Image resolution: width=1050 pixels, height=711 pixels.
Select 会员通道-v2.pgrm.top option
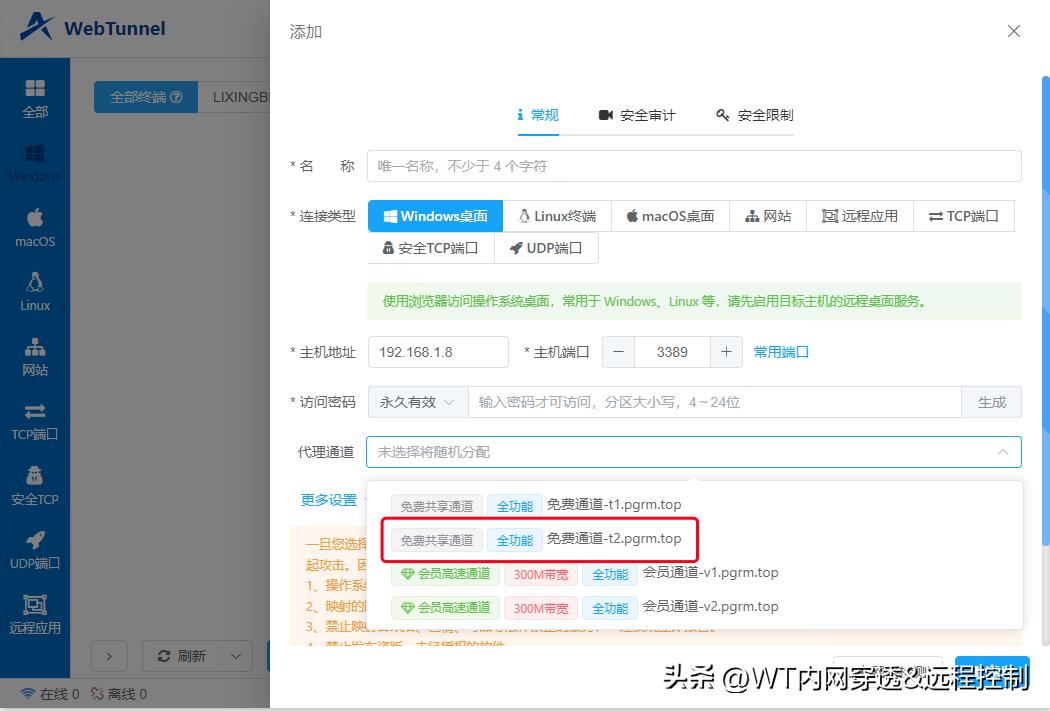pyautogui.click(x=694, y=607)
